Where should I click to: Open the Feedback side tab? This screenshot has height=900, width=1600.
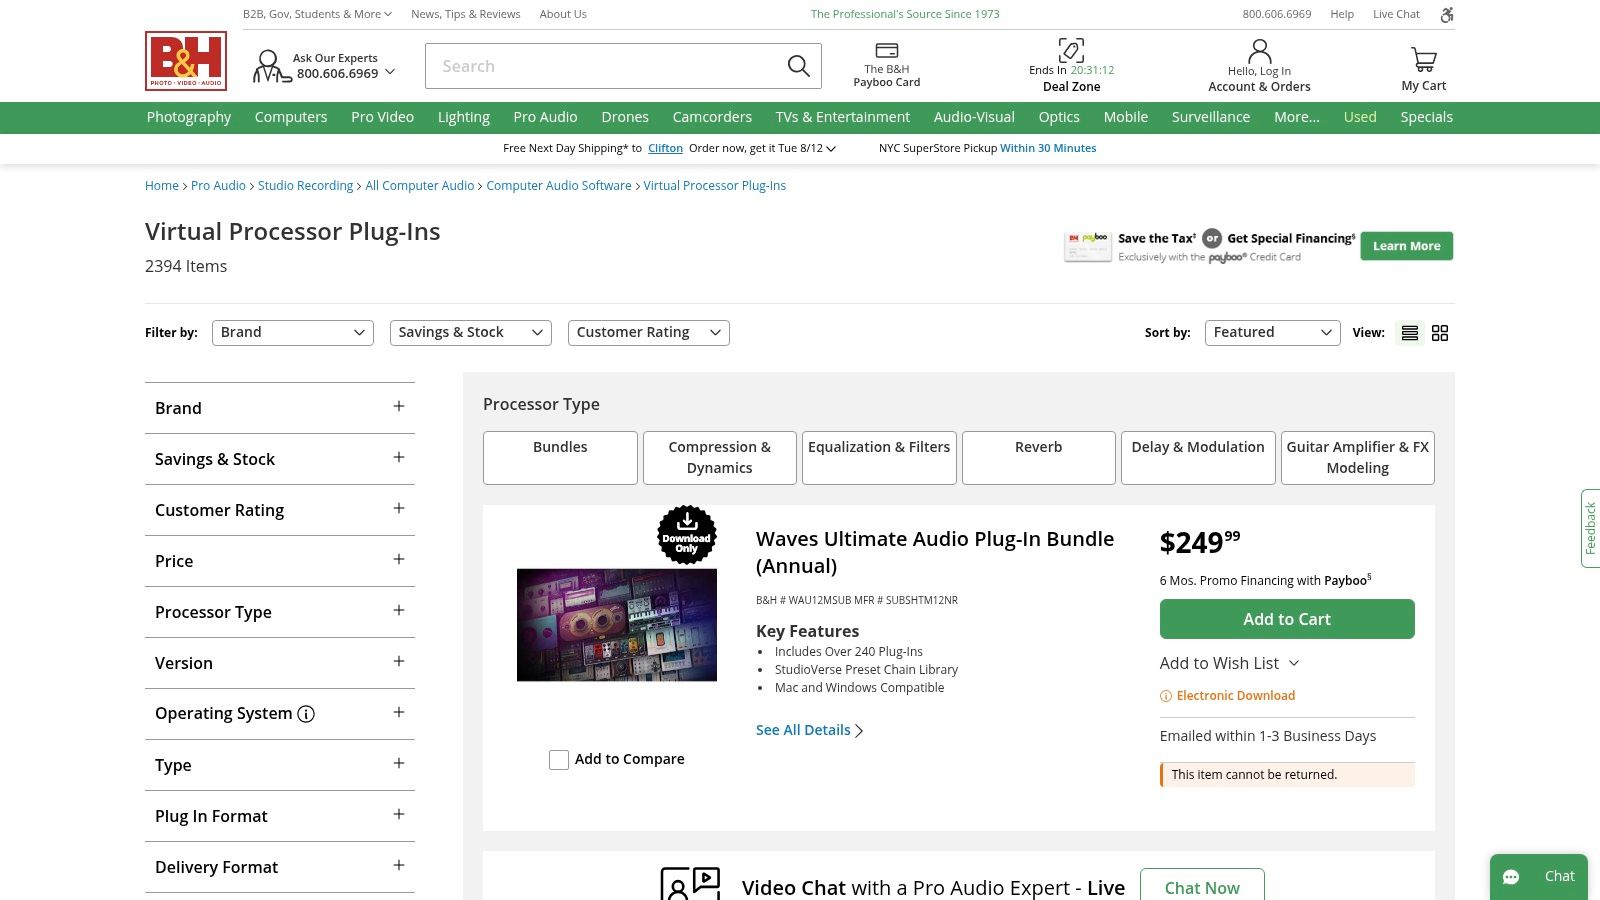tap(1590, 528)
